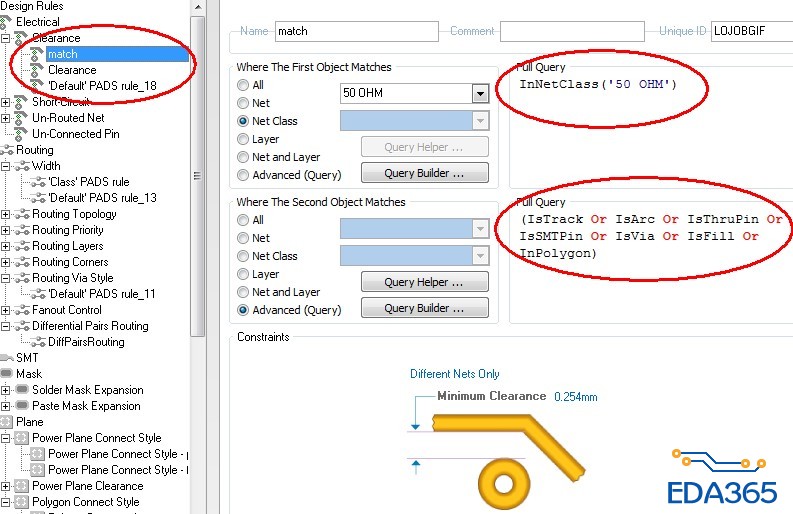The height and width of the screenshot is (514, 793).
Task: Click the Electrical category icon
Action: pos(6,22)
